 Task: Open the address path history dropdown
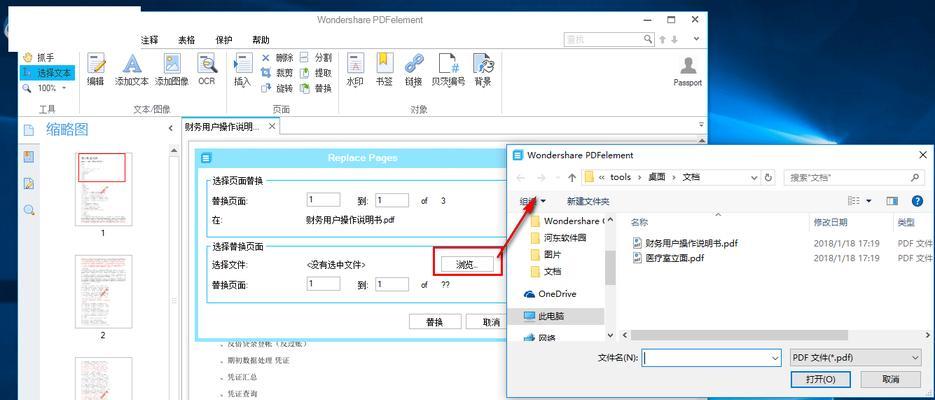coord(754,178)
